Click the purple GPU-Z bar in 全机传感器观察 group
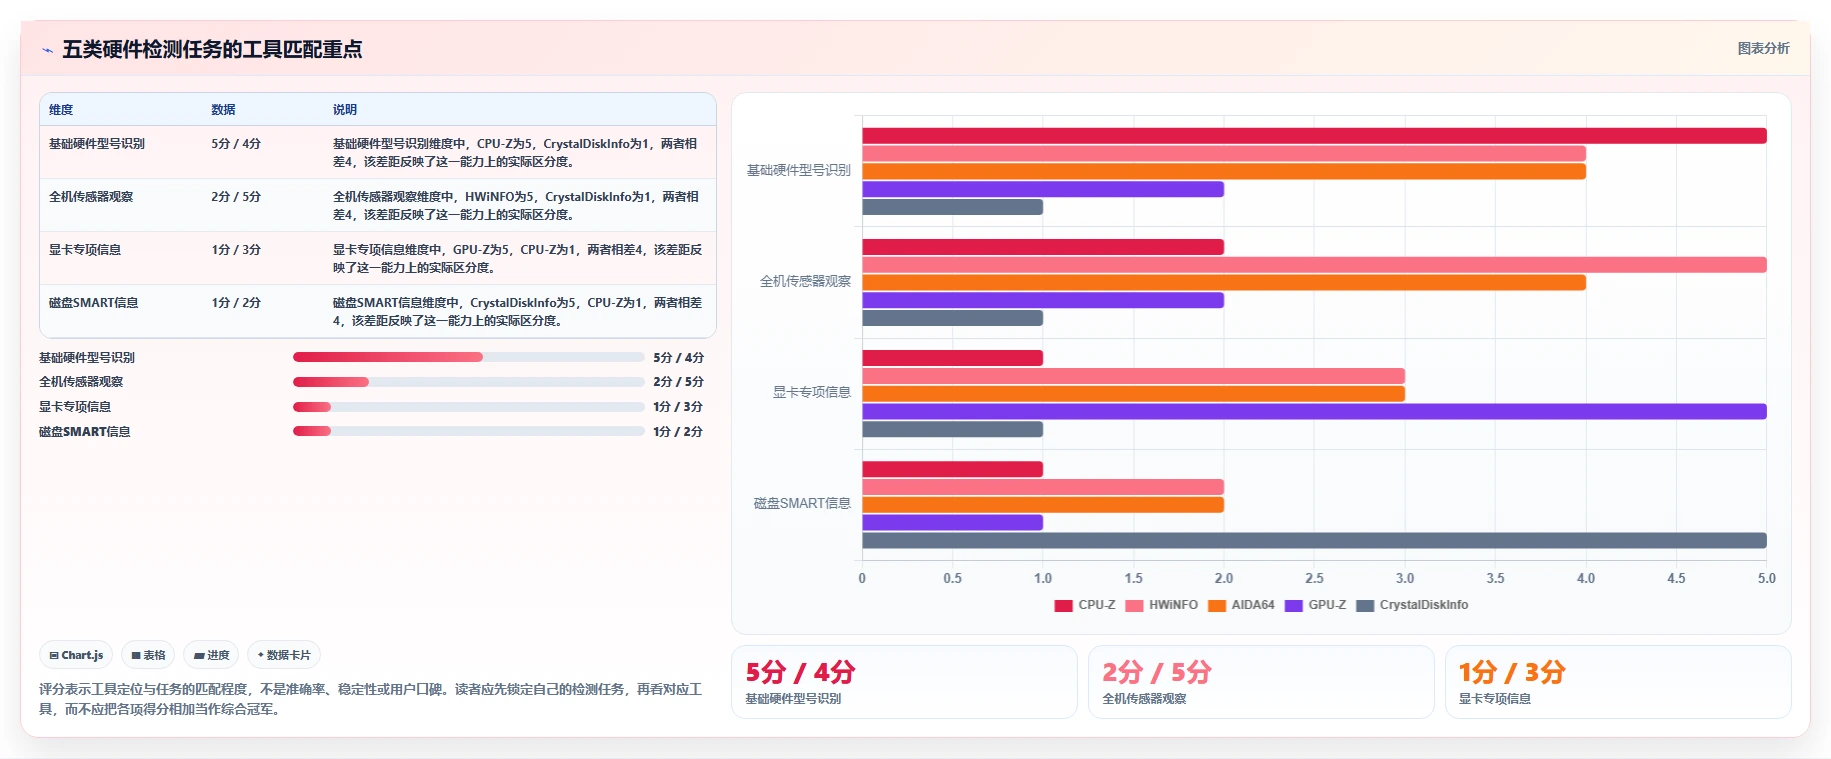This screenshot has height=759, width=1831. pyautogui.click(x=1043, y=300)
